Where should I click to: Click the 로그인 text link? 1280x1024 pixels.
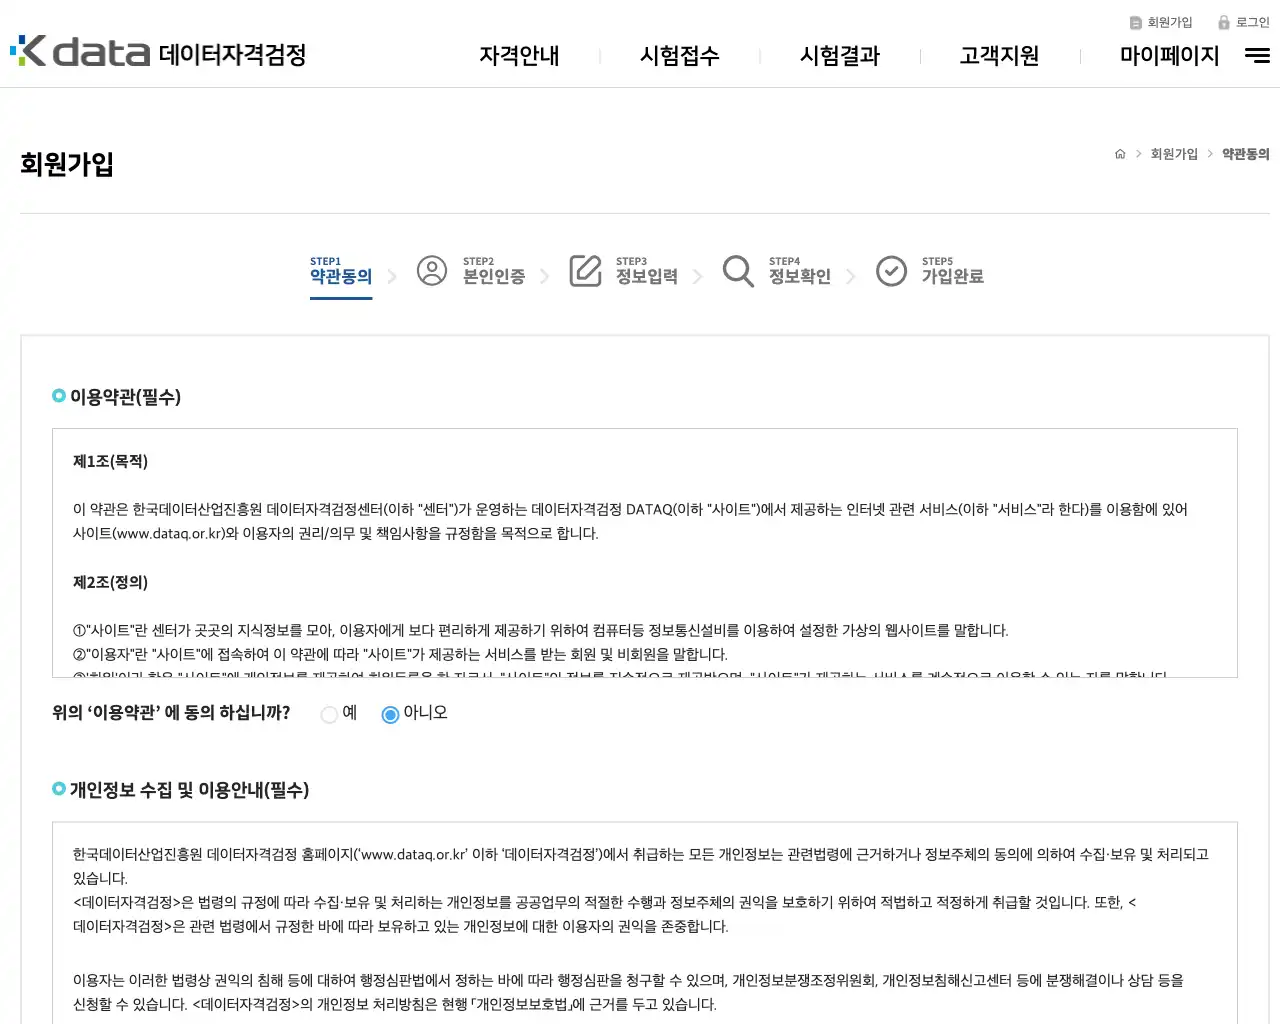coord(1248,22)
